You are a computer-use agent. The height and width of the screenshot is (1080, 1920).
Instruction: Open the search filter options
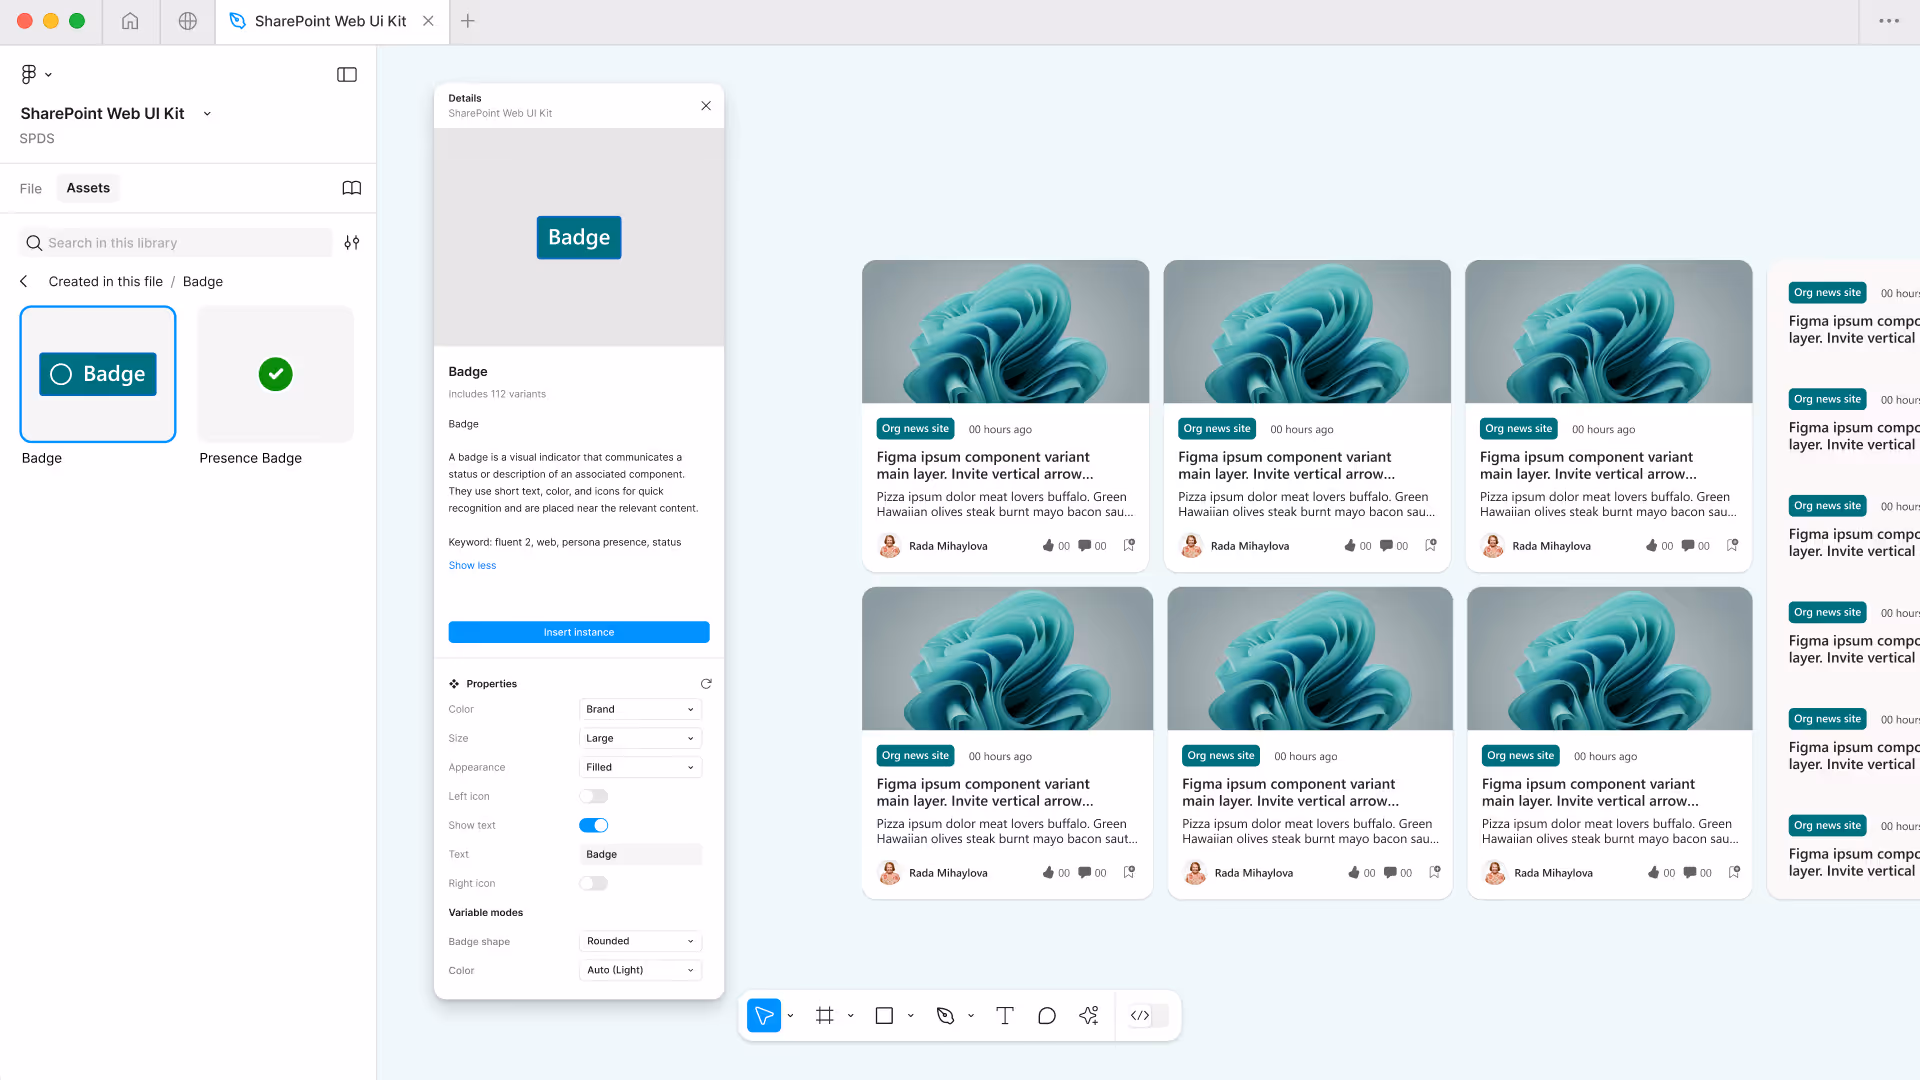pos(351,242)
